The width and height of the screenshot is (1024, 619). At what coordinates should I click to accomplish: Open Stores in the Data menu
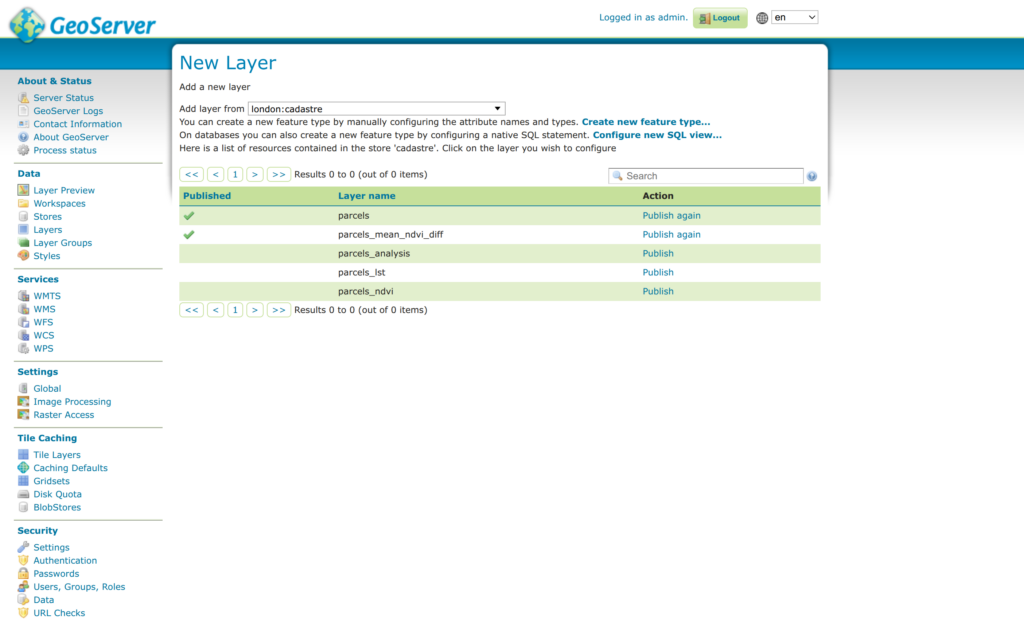[x=47, y=217]
